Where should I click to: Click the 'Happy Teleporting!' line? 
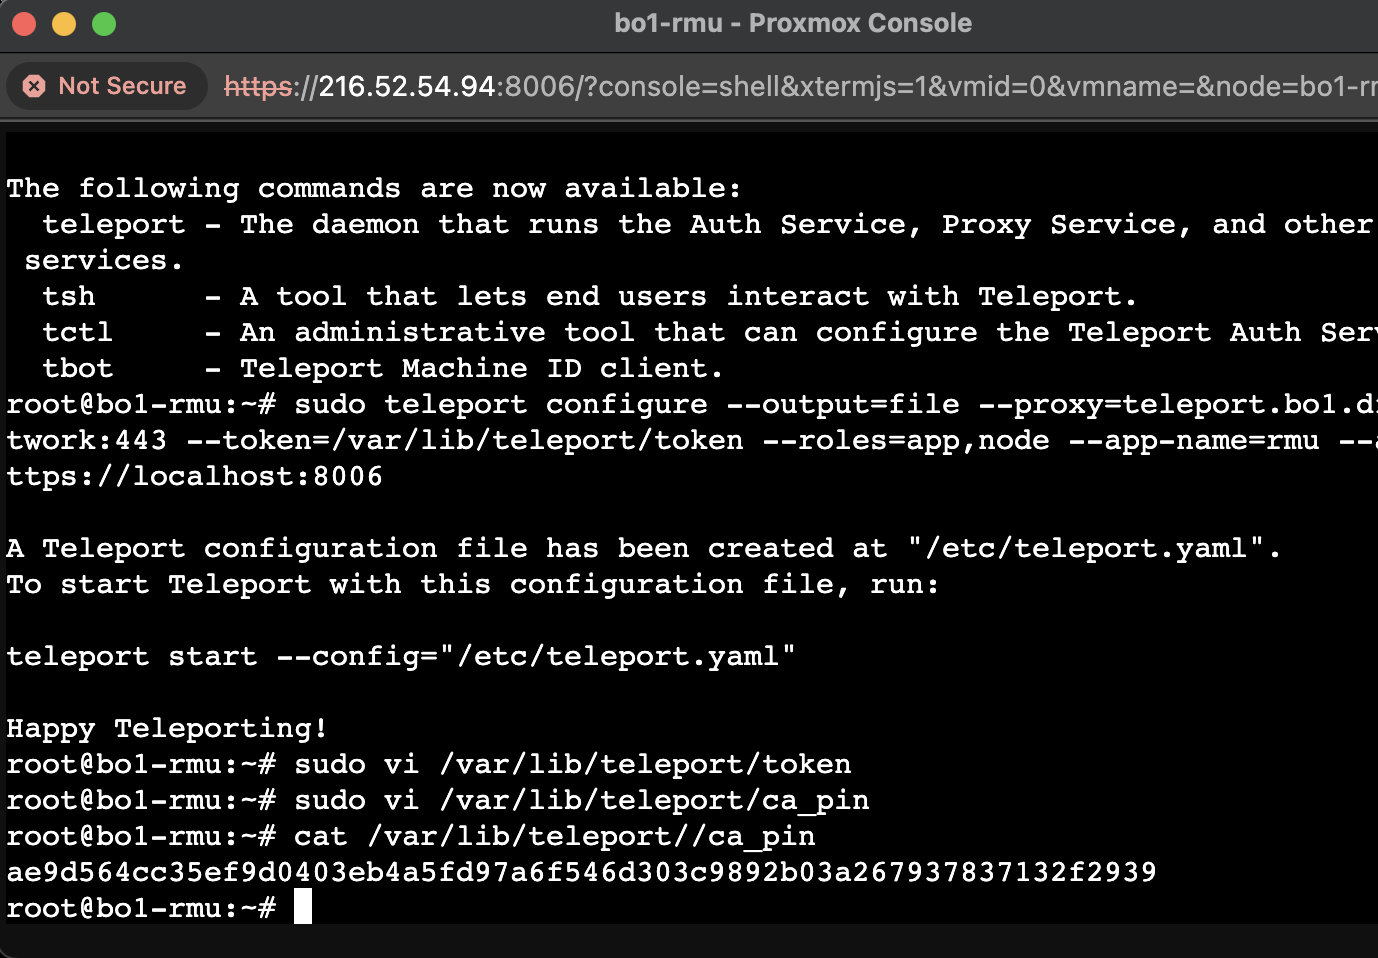[x=167, y=729]
